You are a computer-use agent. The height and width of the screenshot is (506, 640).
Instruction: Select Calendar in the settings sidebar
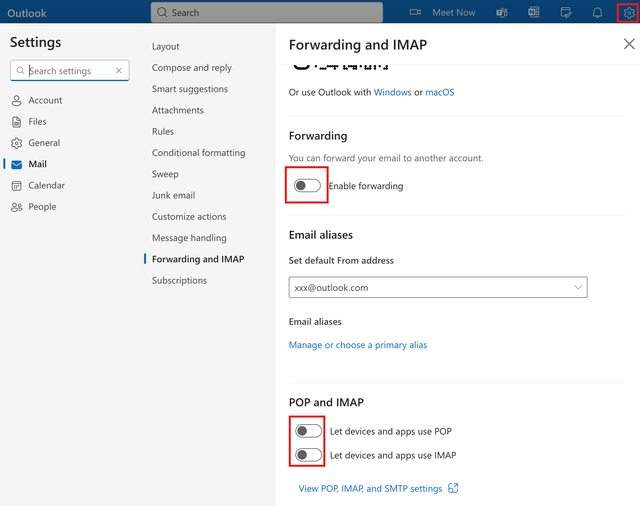coord(46,185)
